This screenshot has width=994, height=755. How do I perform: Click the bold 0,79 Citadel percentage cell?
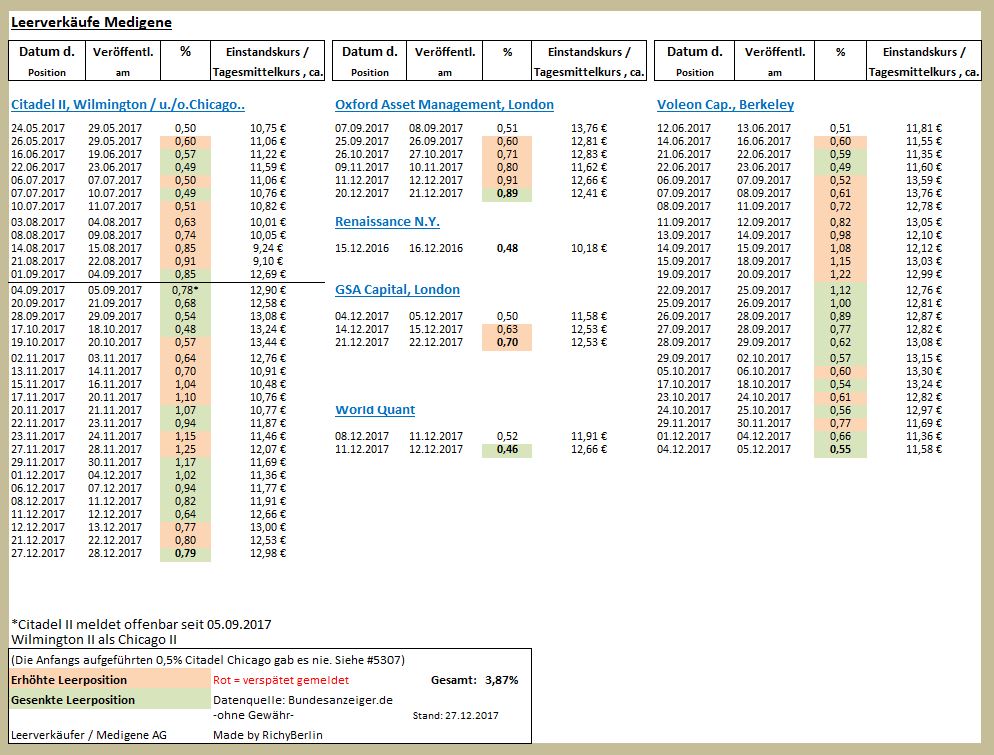coord(185,553)
